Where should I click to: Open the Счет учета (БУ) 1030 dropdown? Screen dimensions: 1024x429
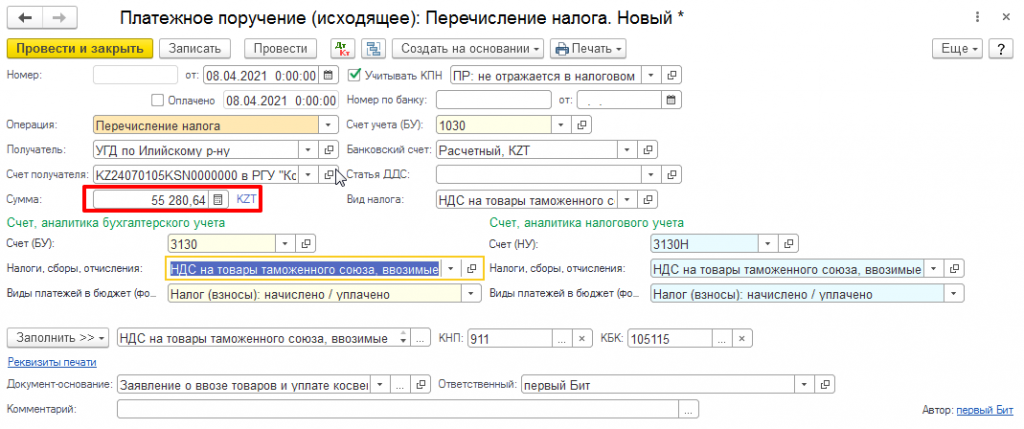562,125
